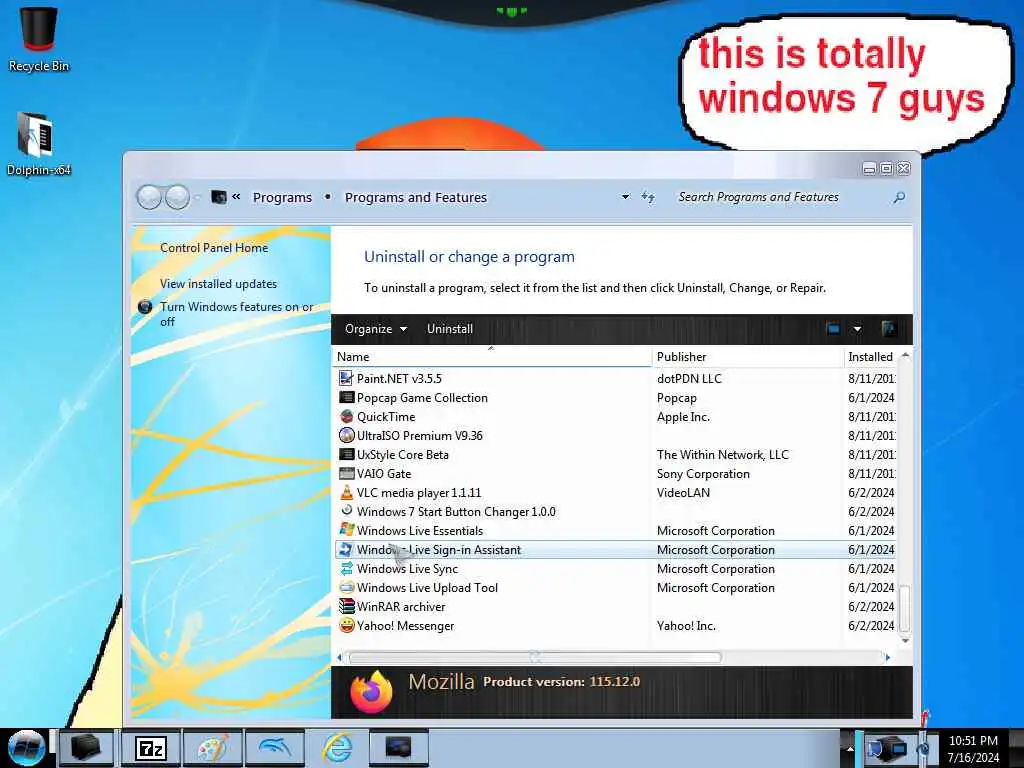1024x768 pixels.
Task: Click the Uninstall toolbar button
Action: pos(449,328)
